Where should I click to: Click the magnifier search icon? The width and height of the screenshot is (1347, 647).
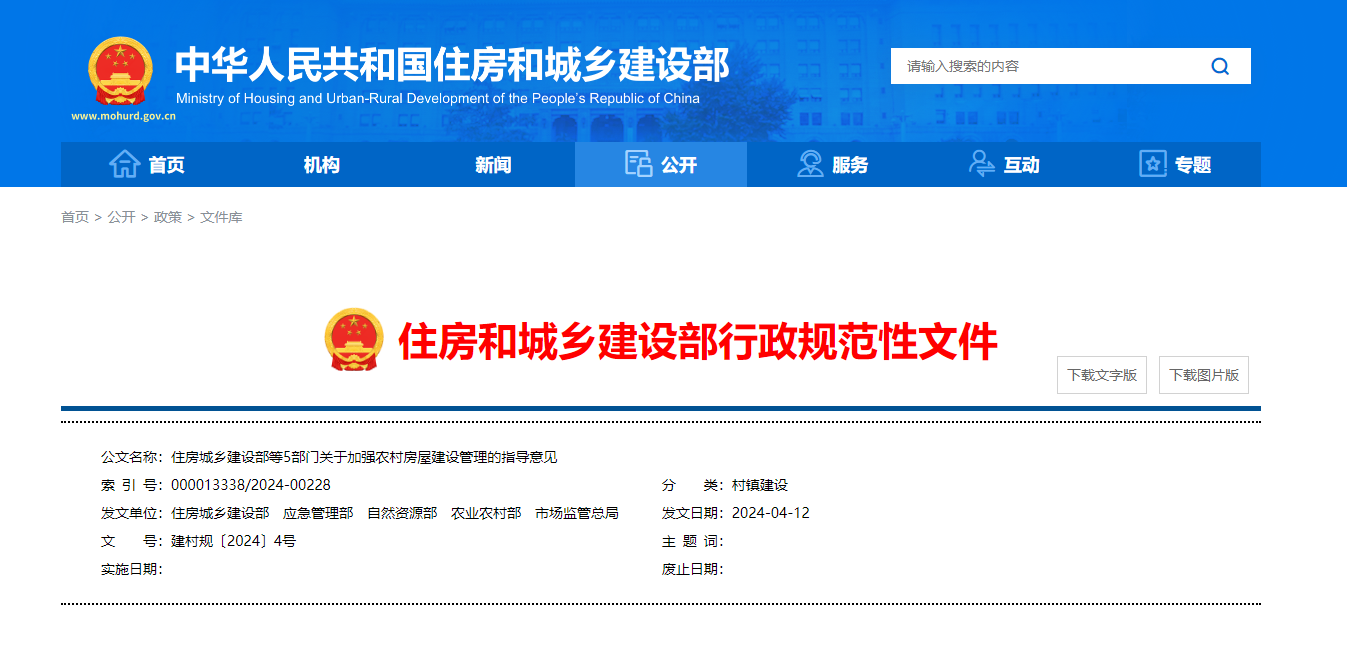(1220, 66)
